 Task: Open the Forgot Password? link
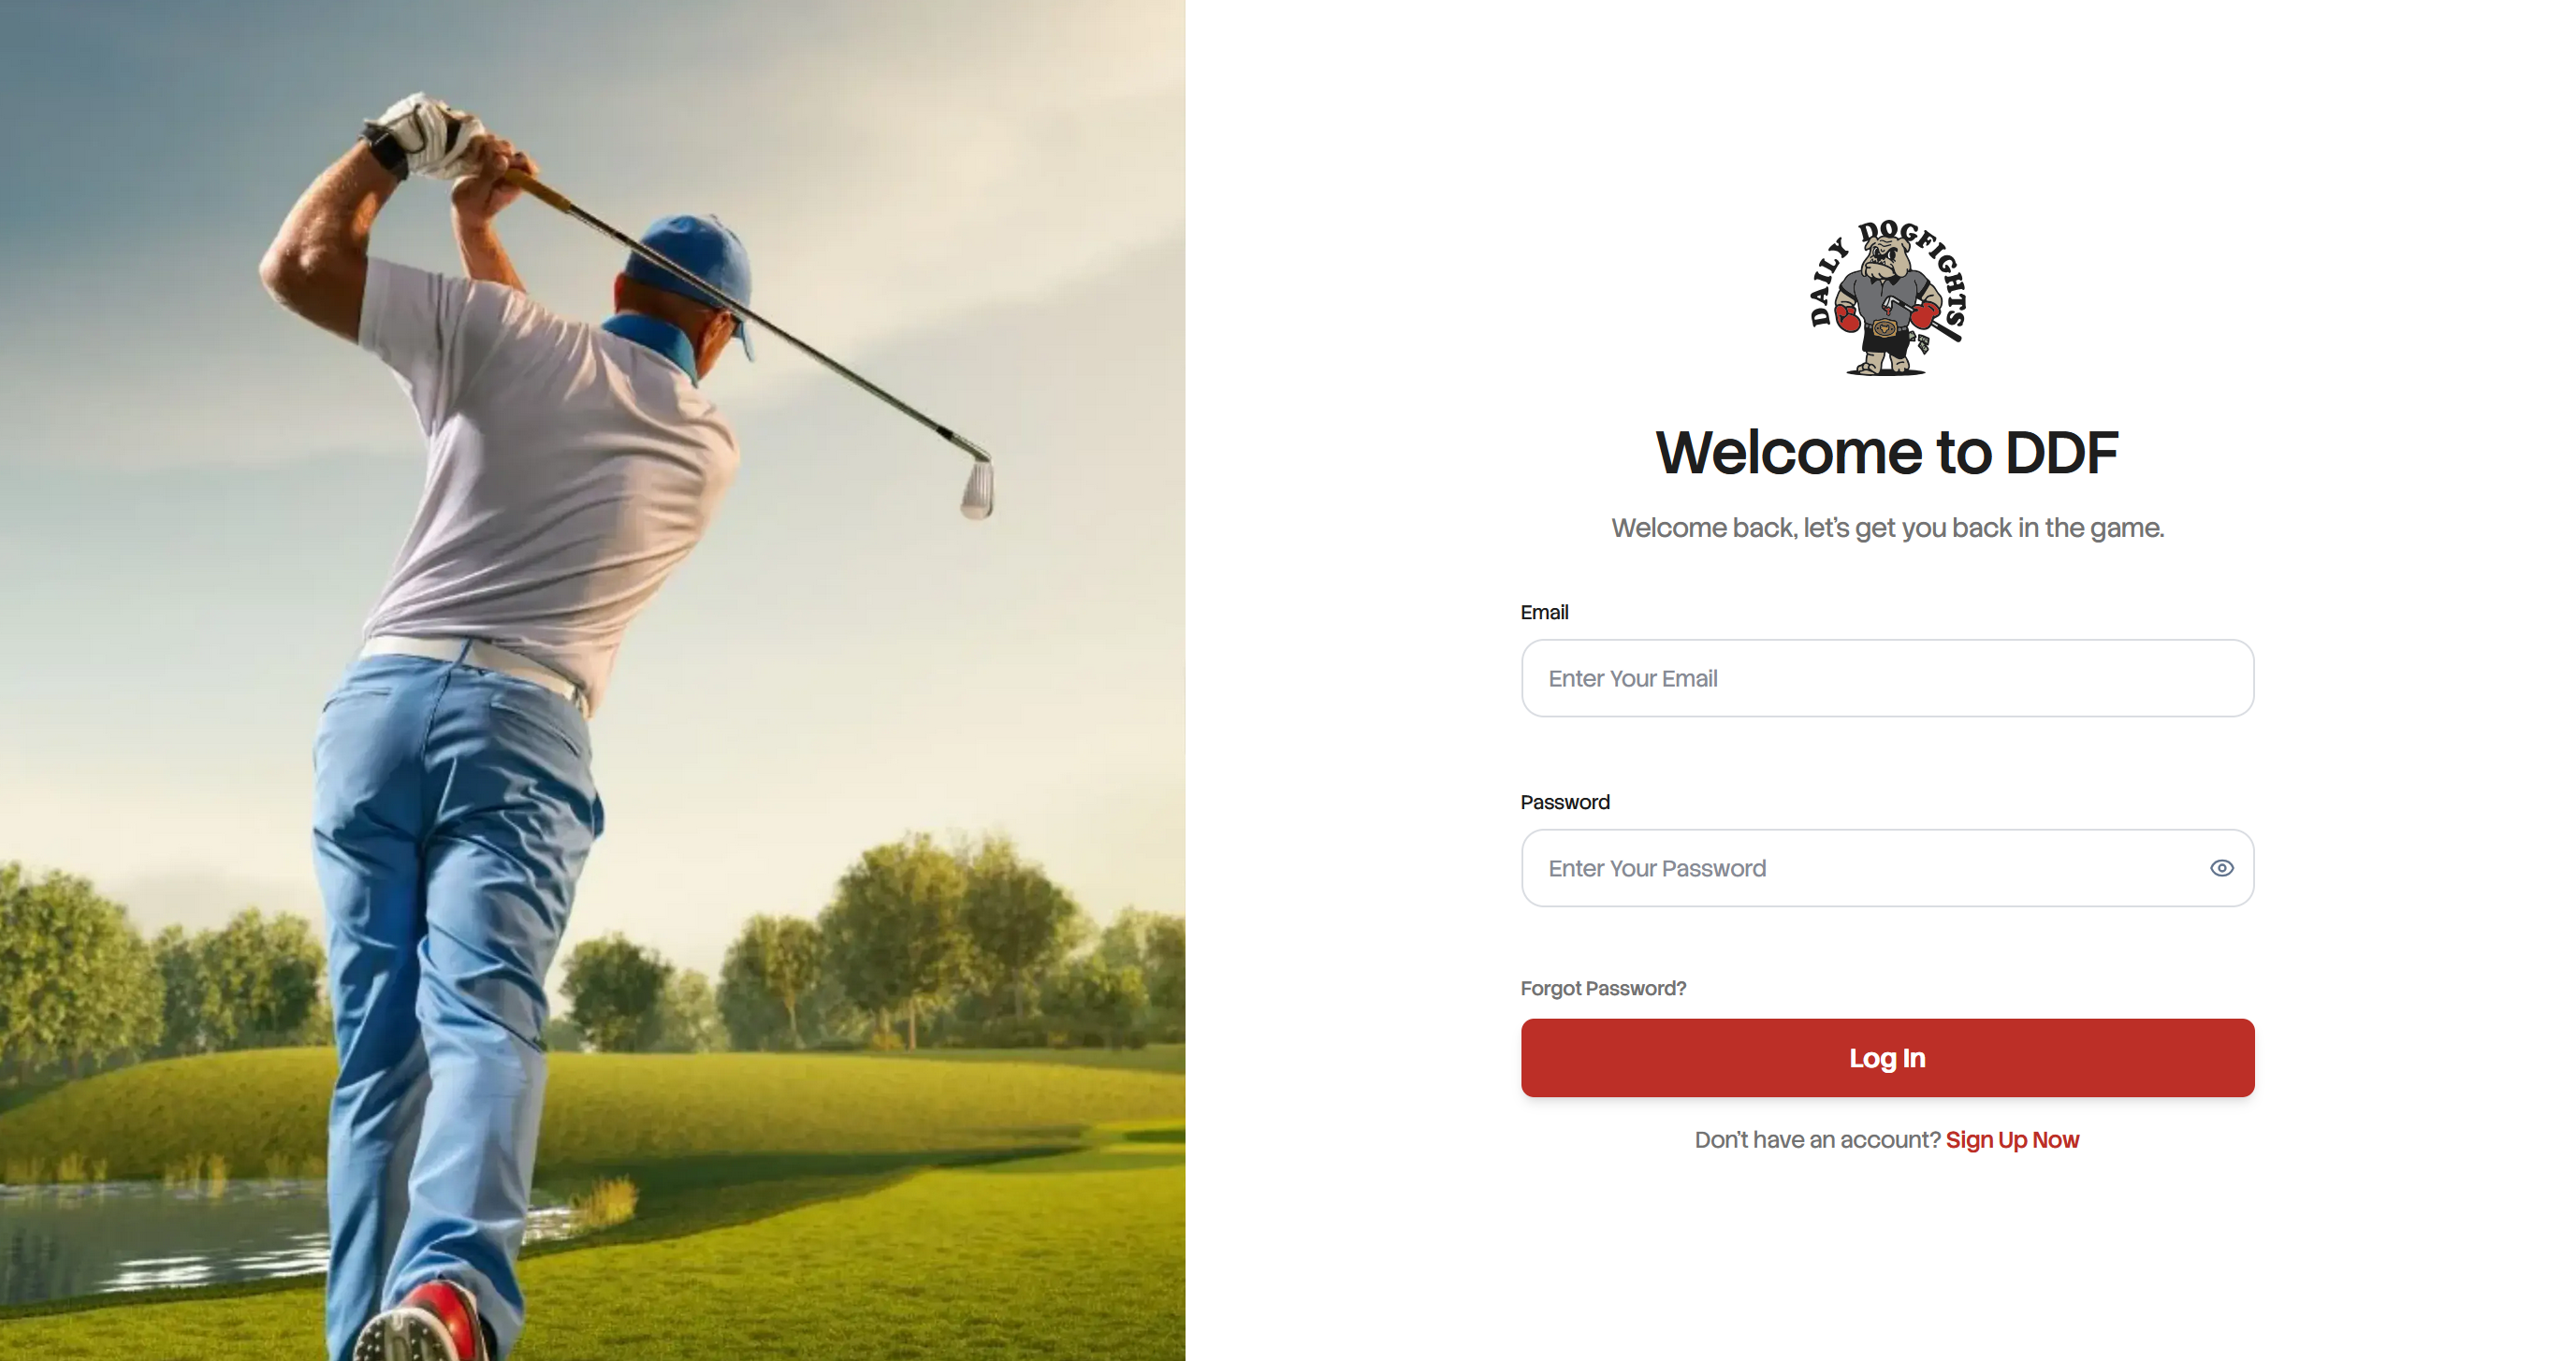coord(1602,988)
